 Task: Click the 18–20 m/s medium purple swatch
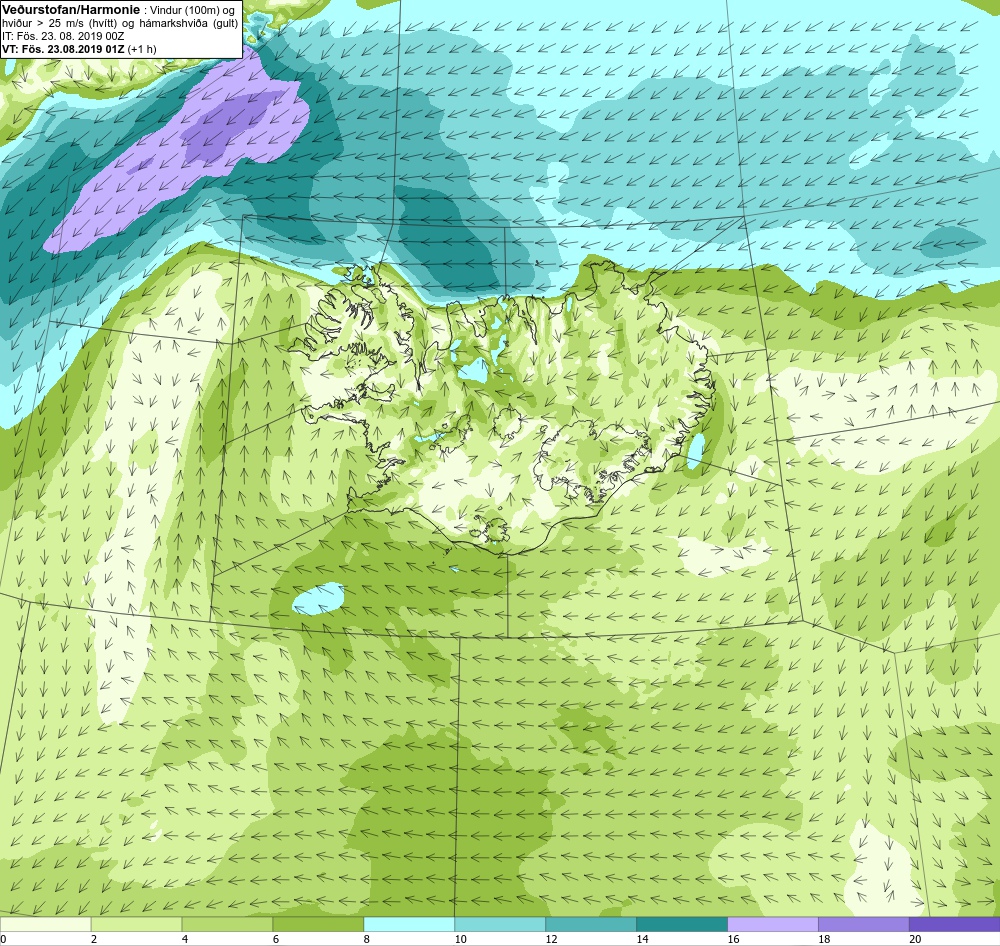click(x=864, y=924)
